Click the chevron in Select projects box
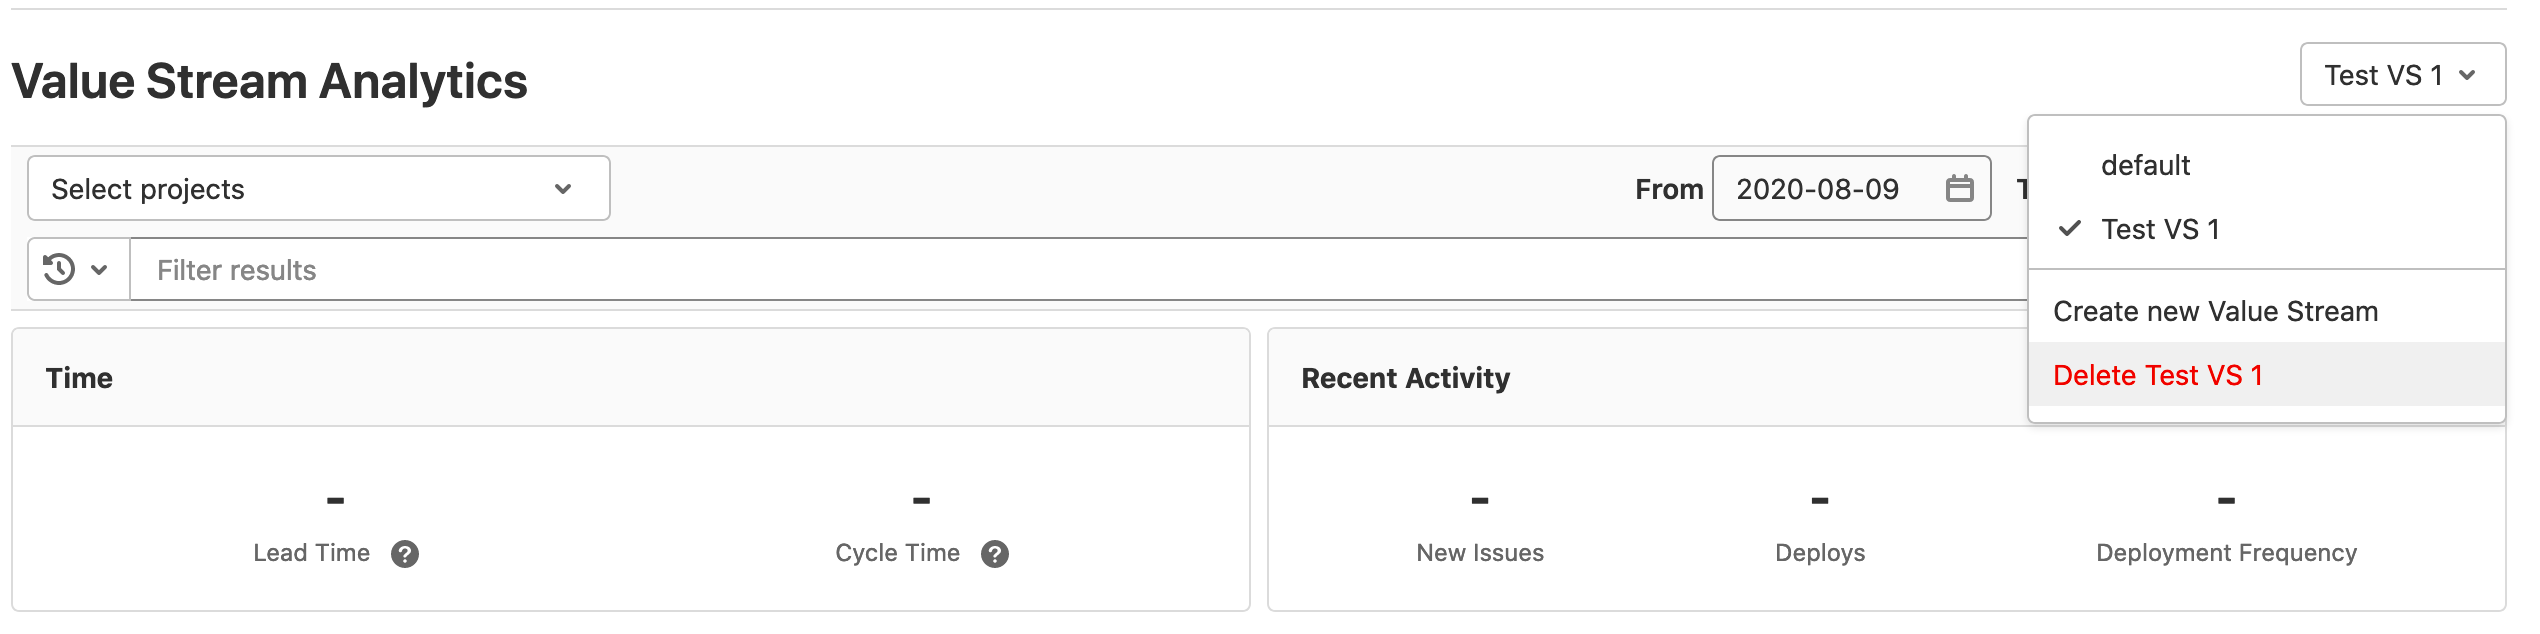 coord(563,189)
